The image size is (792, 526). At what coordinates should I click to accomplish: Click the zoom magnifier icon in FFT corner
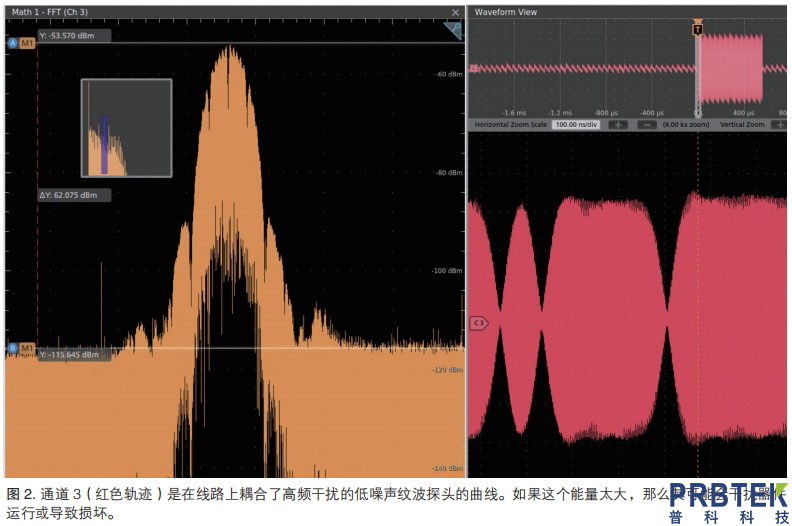(x=452, y=31)
